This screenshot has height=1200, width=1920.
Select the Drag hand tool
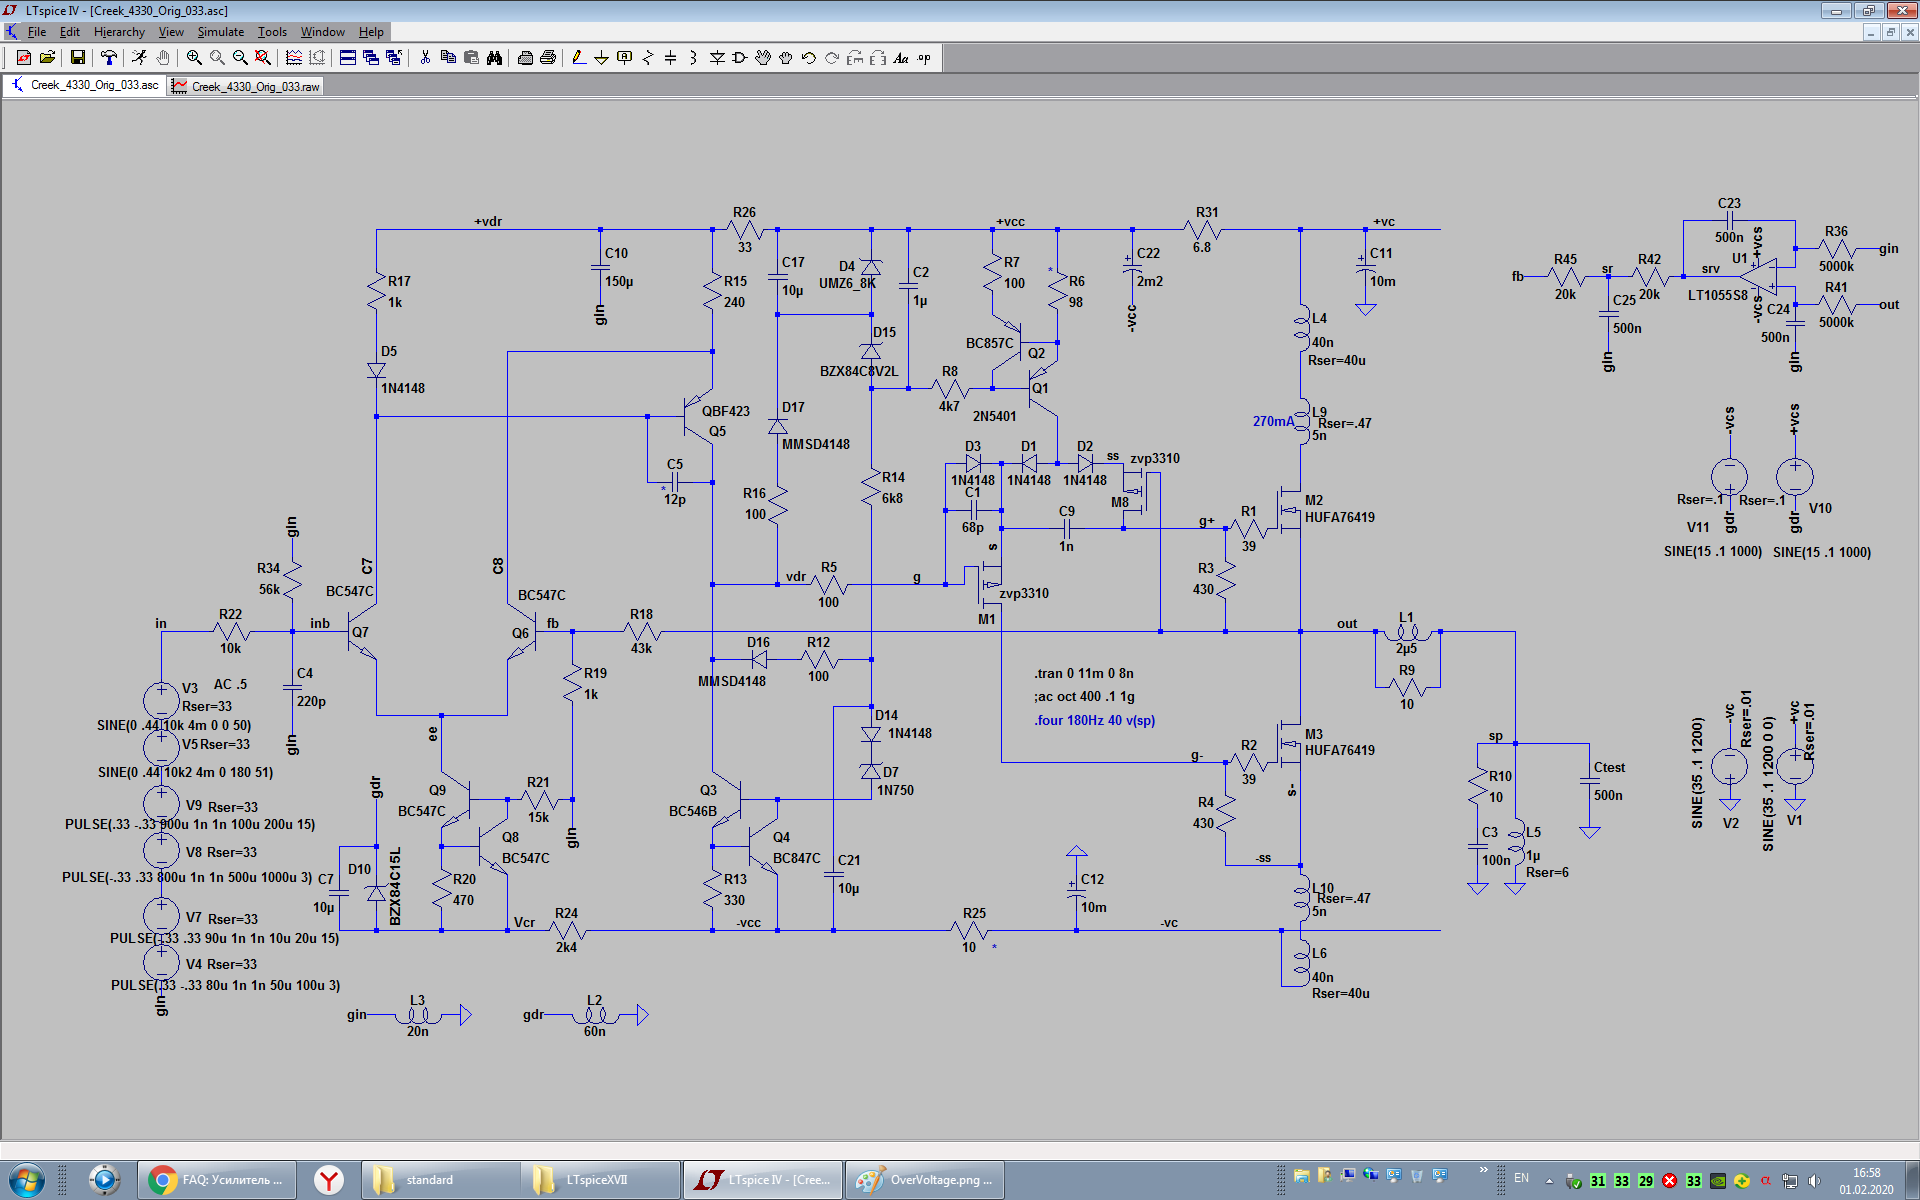[x=786, y=58]
